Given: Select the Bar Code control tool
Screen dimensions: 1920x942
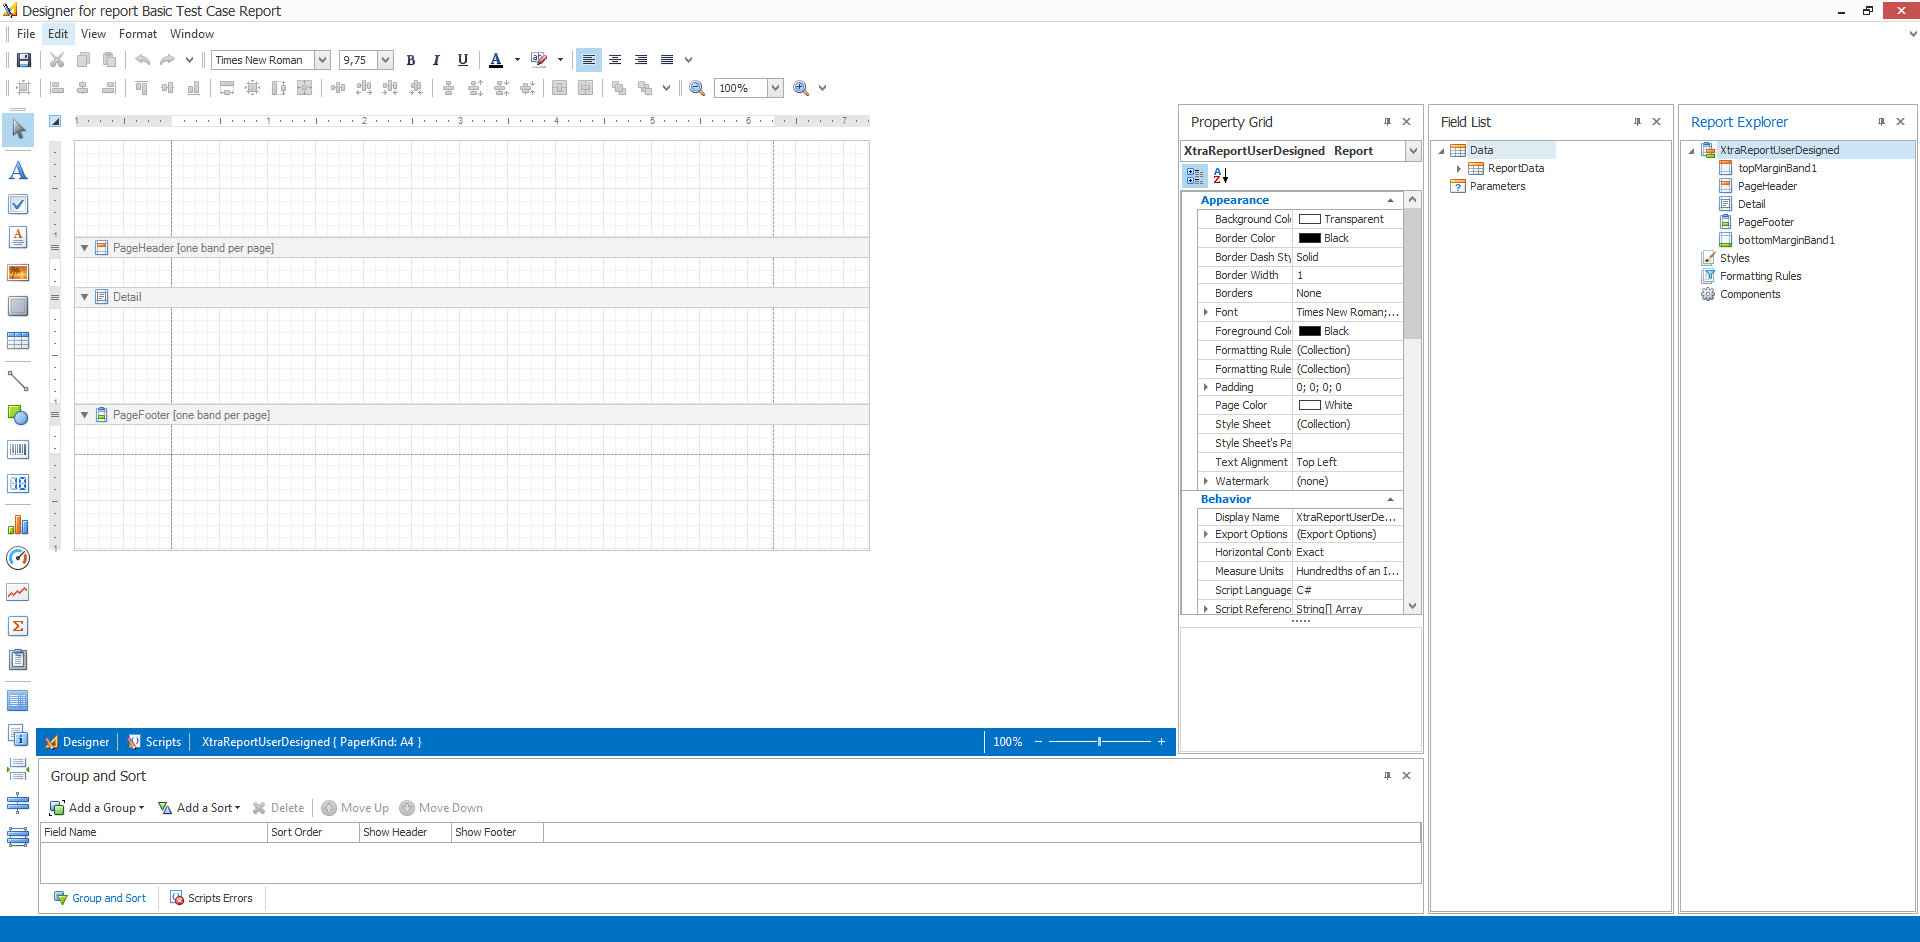Looking at the screenshot, I should pos(18,450).
